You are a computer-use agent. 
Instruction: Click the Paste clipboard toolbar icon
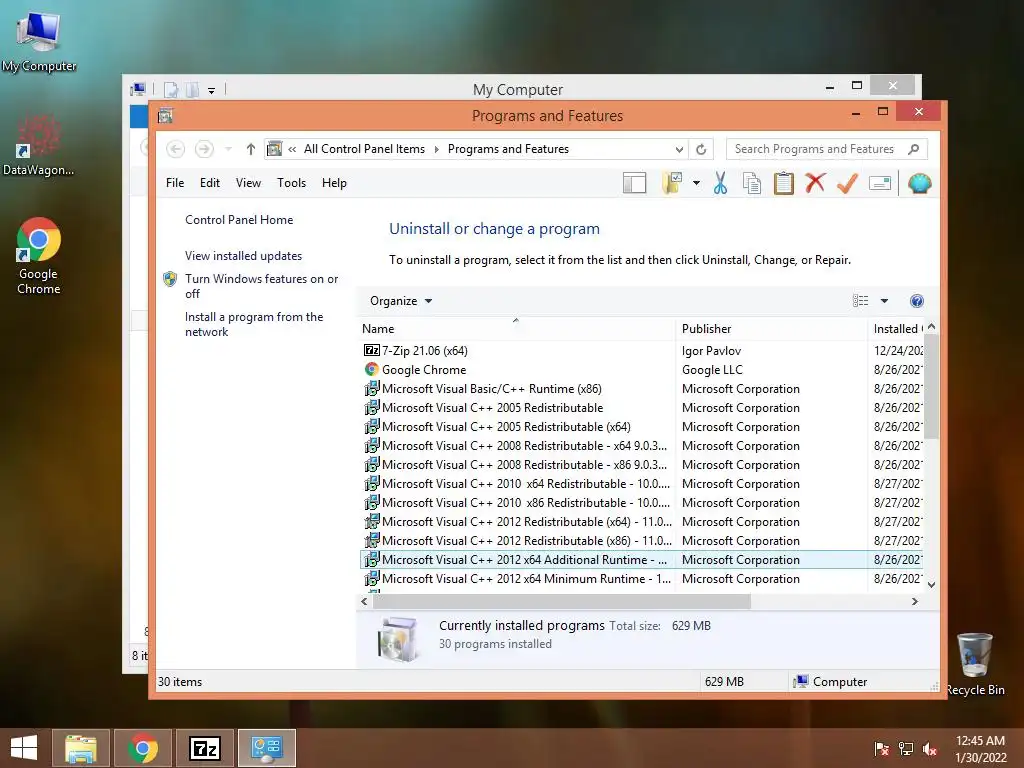tap(784, 184)
